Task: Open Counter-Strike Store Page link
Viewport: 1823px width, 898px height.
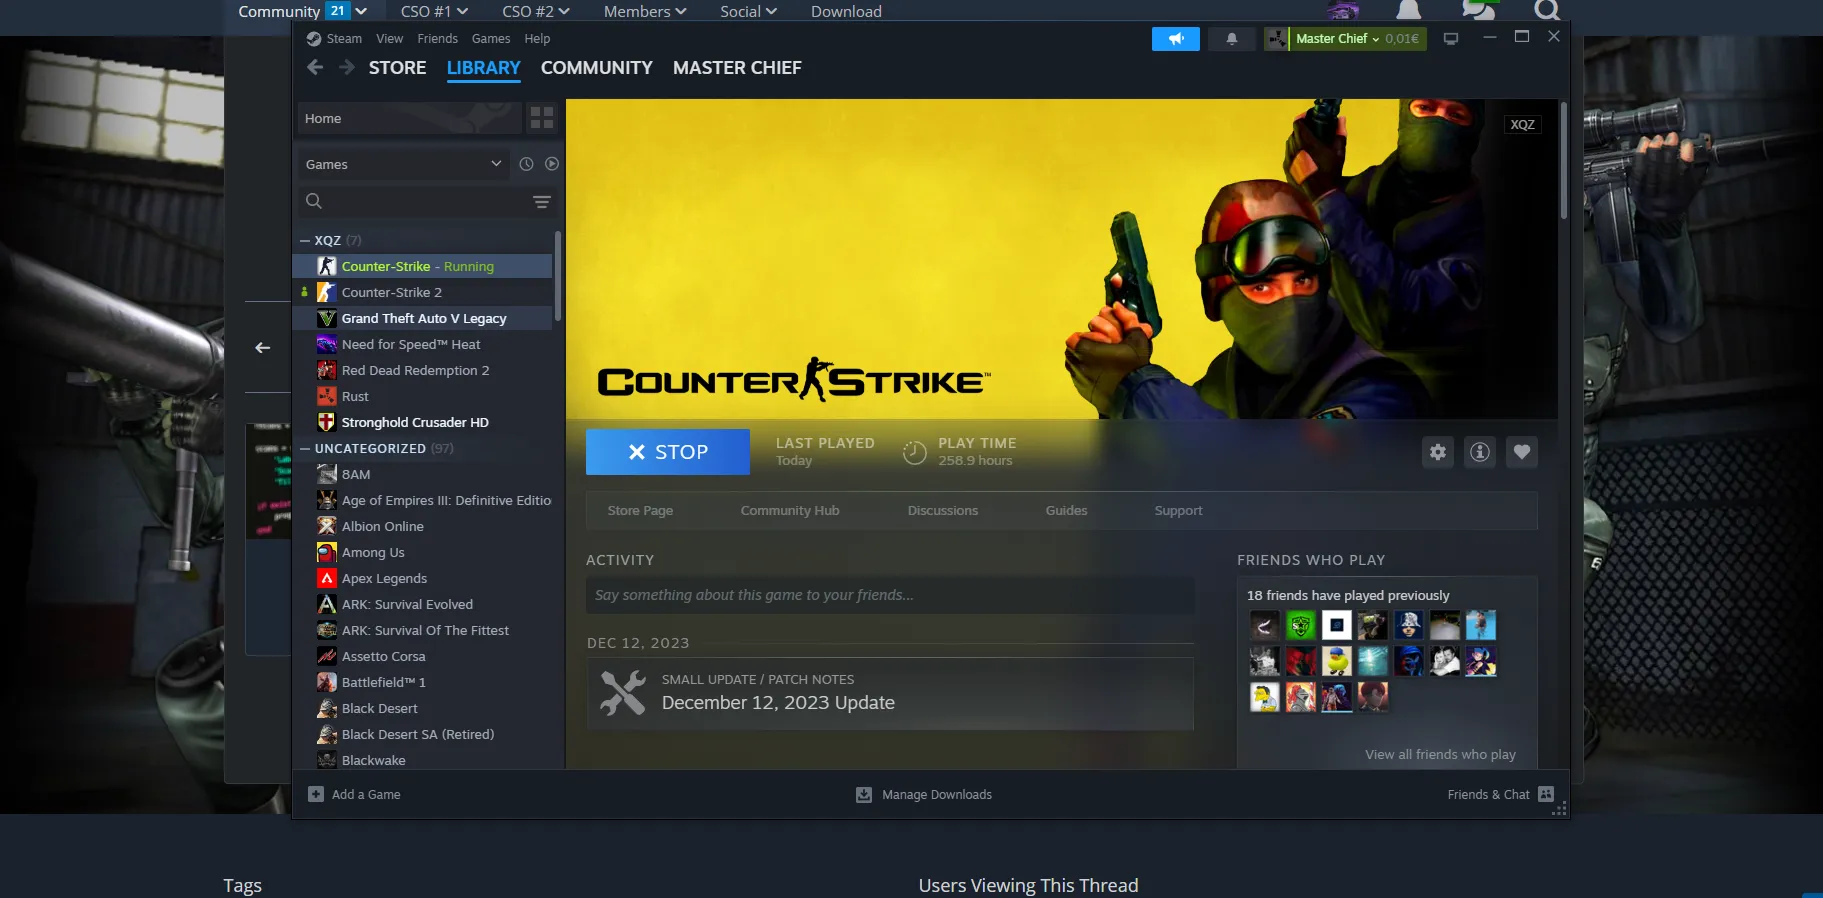Action: click(x=640, y=511)
